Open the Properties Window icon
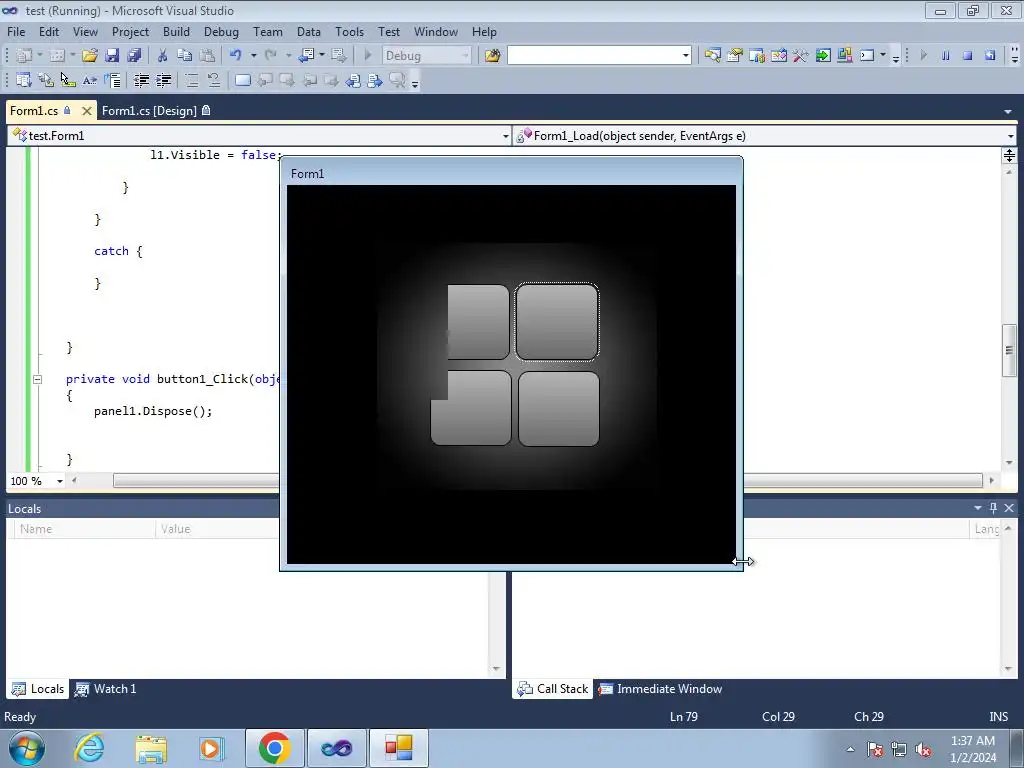 (734, 56)
